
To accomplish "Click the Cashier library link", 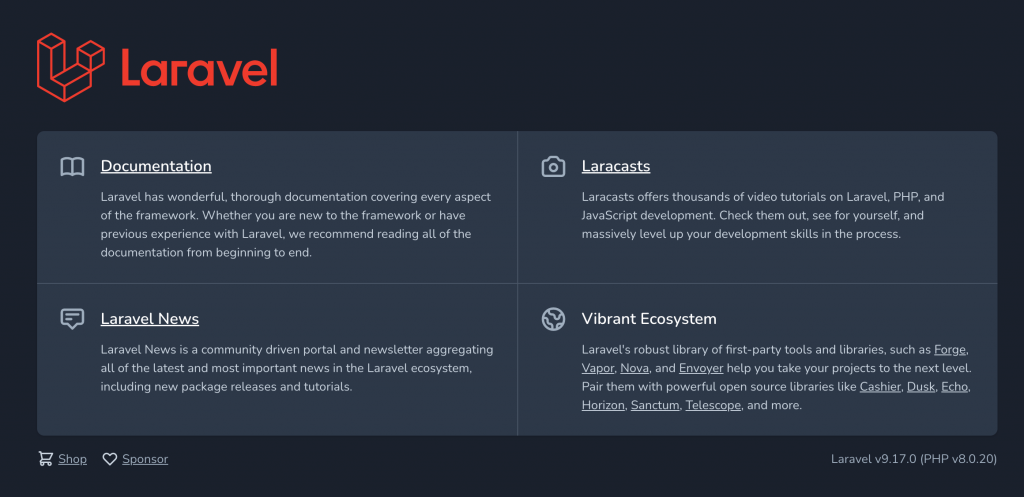I will click(880, 387).
